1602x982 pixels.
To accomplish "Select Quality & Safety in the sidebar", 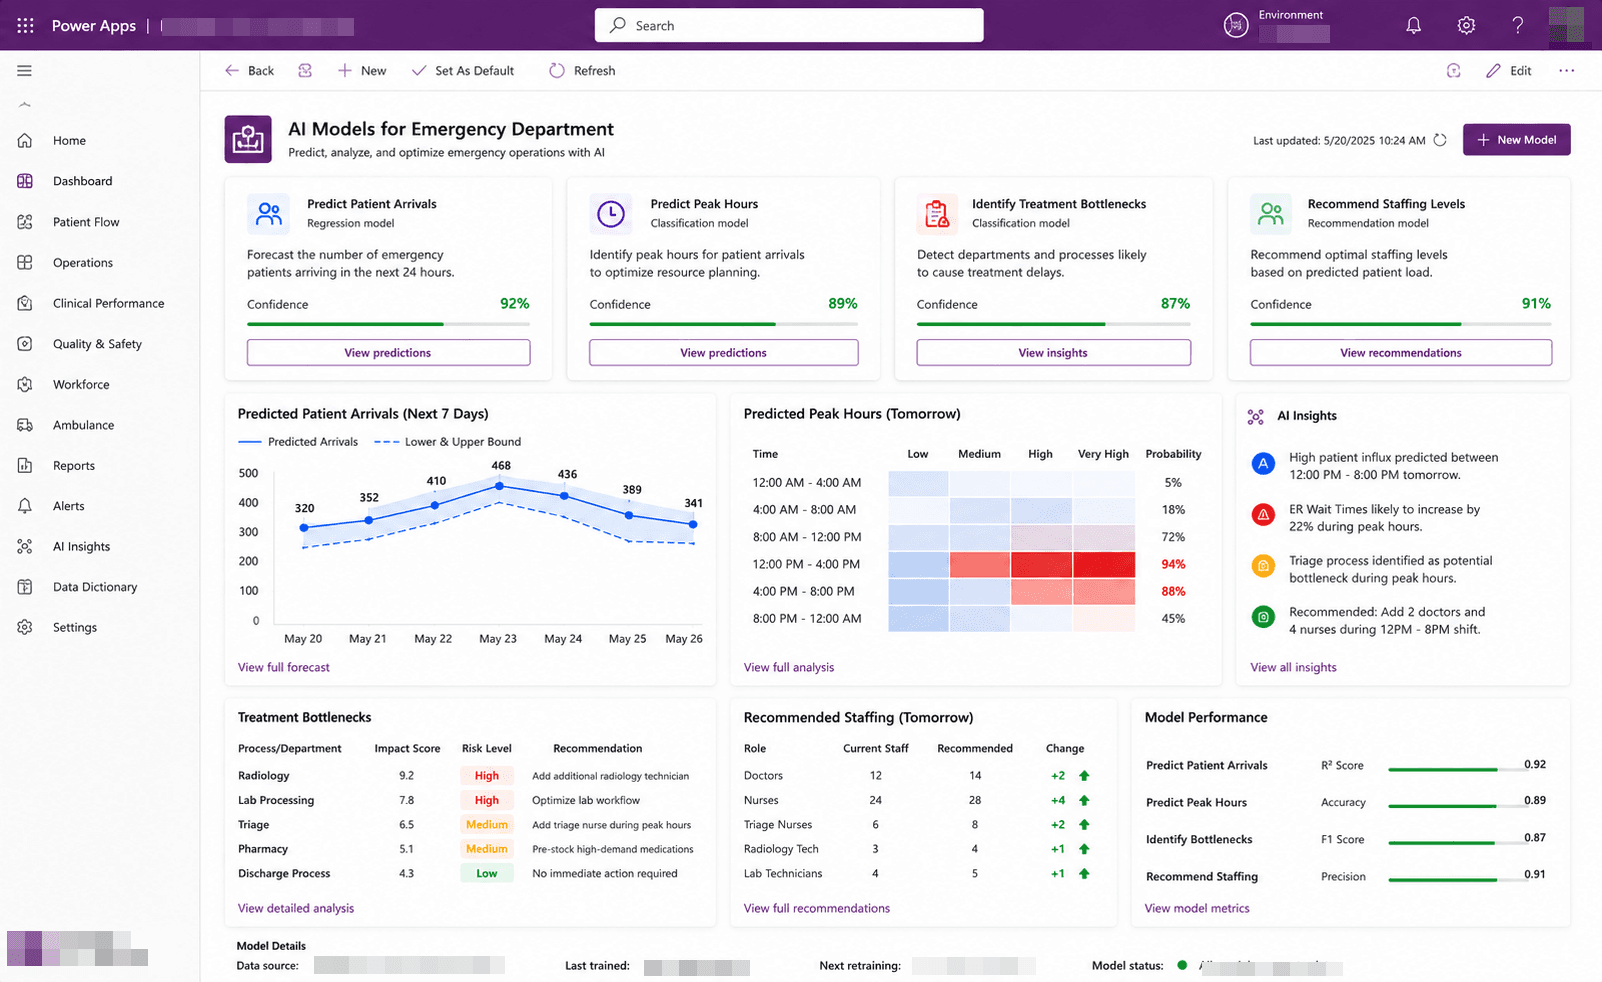I will click(x=97, y=344).
